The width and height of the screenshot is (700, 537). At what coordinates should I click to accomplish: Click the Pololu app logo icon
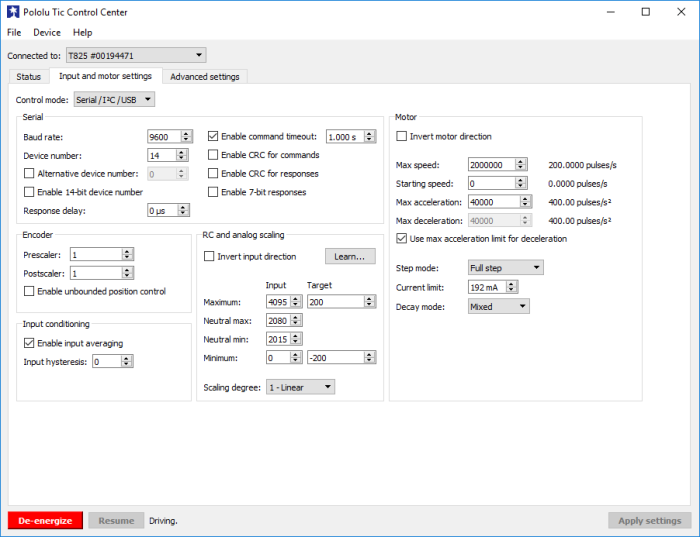(x=13, y=12)
